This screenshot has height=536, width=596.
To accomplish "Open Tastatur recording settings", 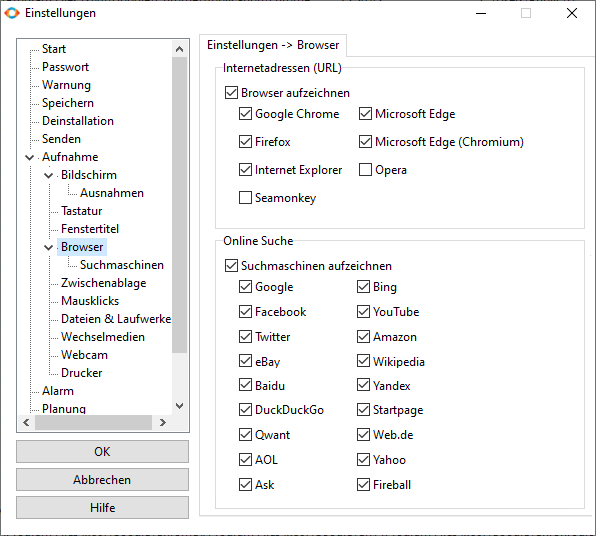I will point(81,211).
